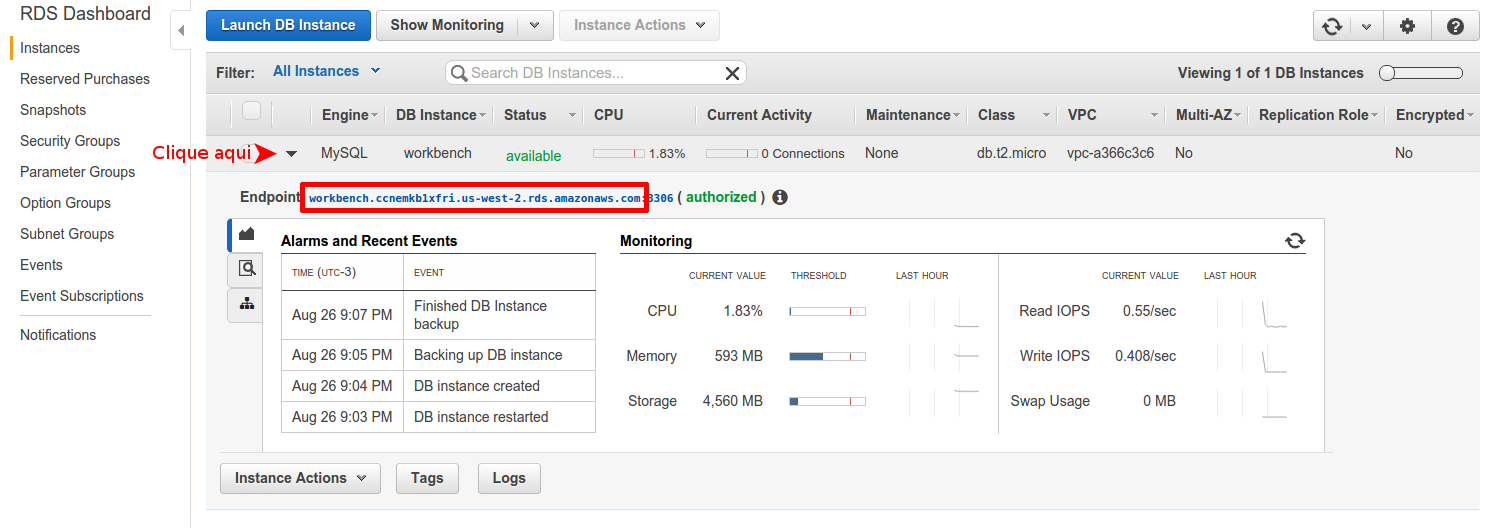
Task: Open Events in the sidebar
Action: tap(41, 265)
